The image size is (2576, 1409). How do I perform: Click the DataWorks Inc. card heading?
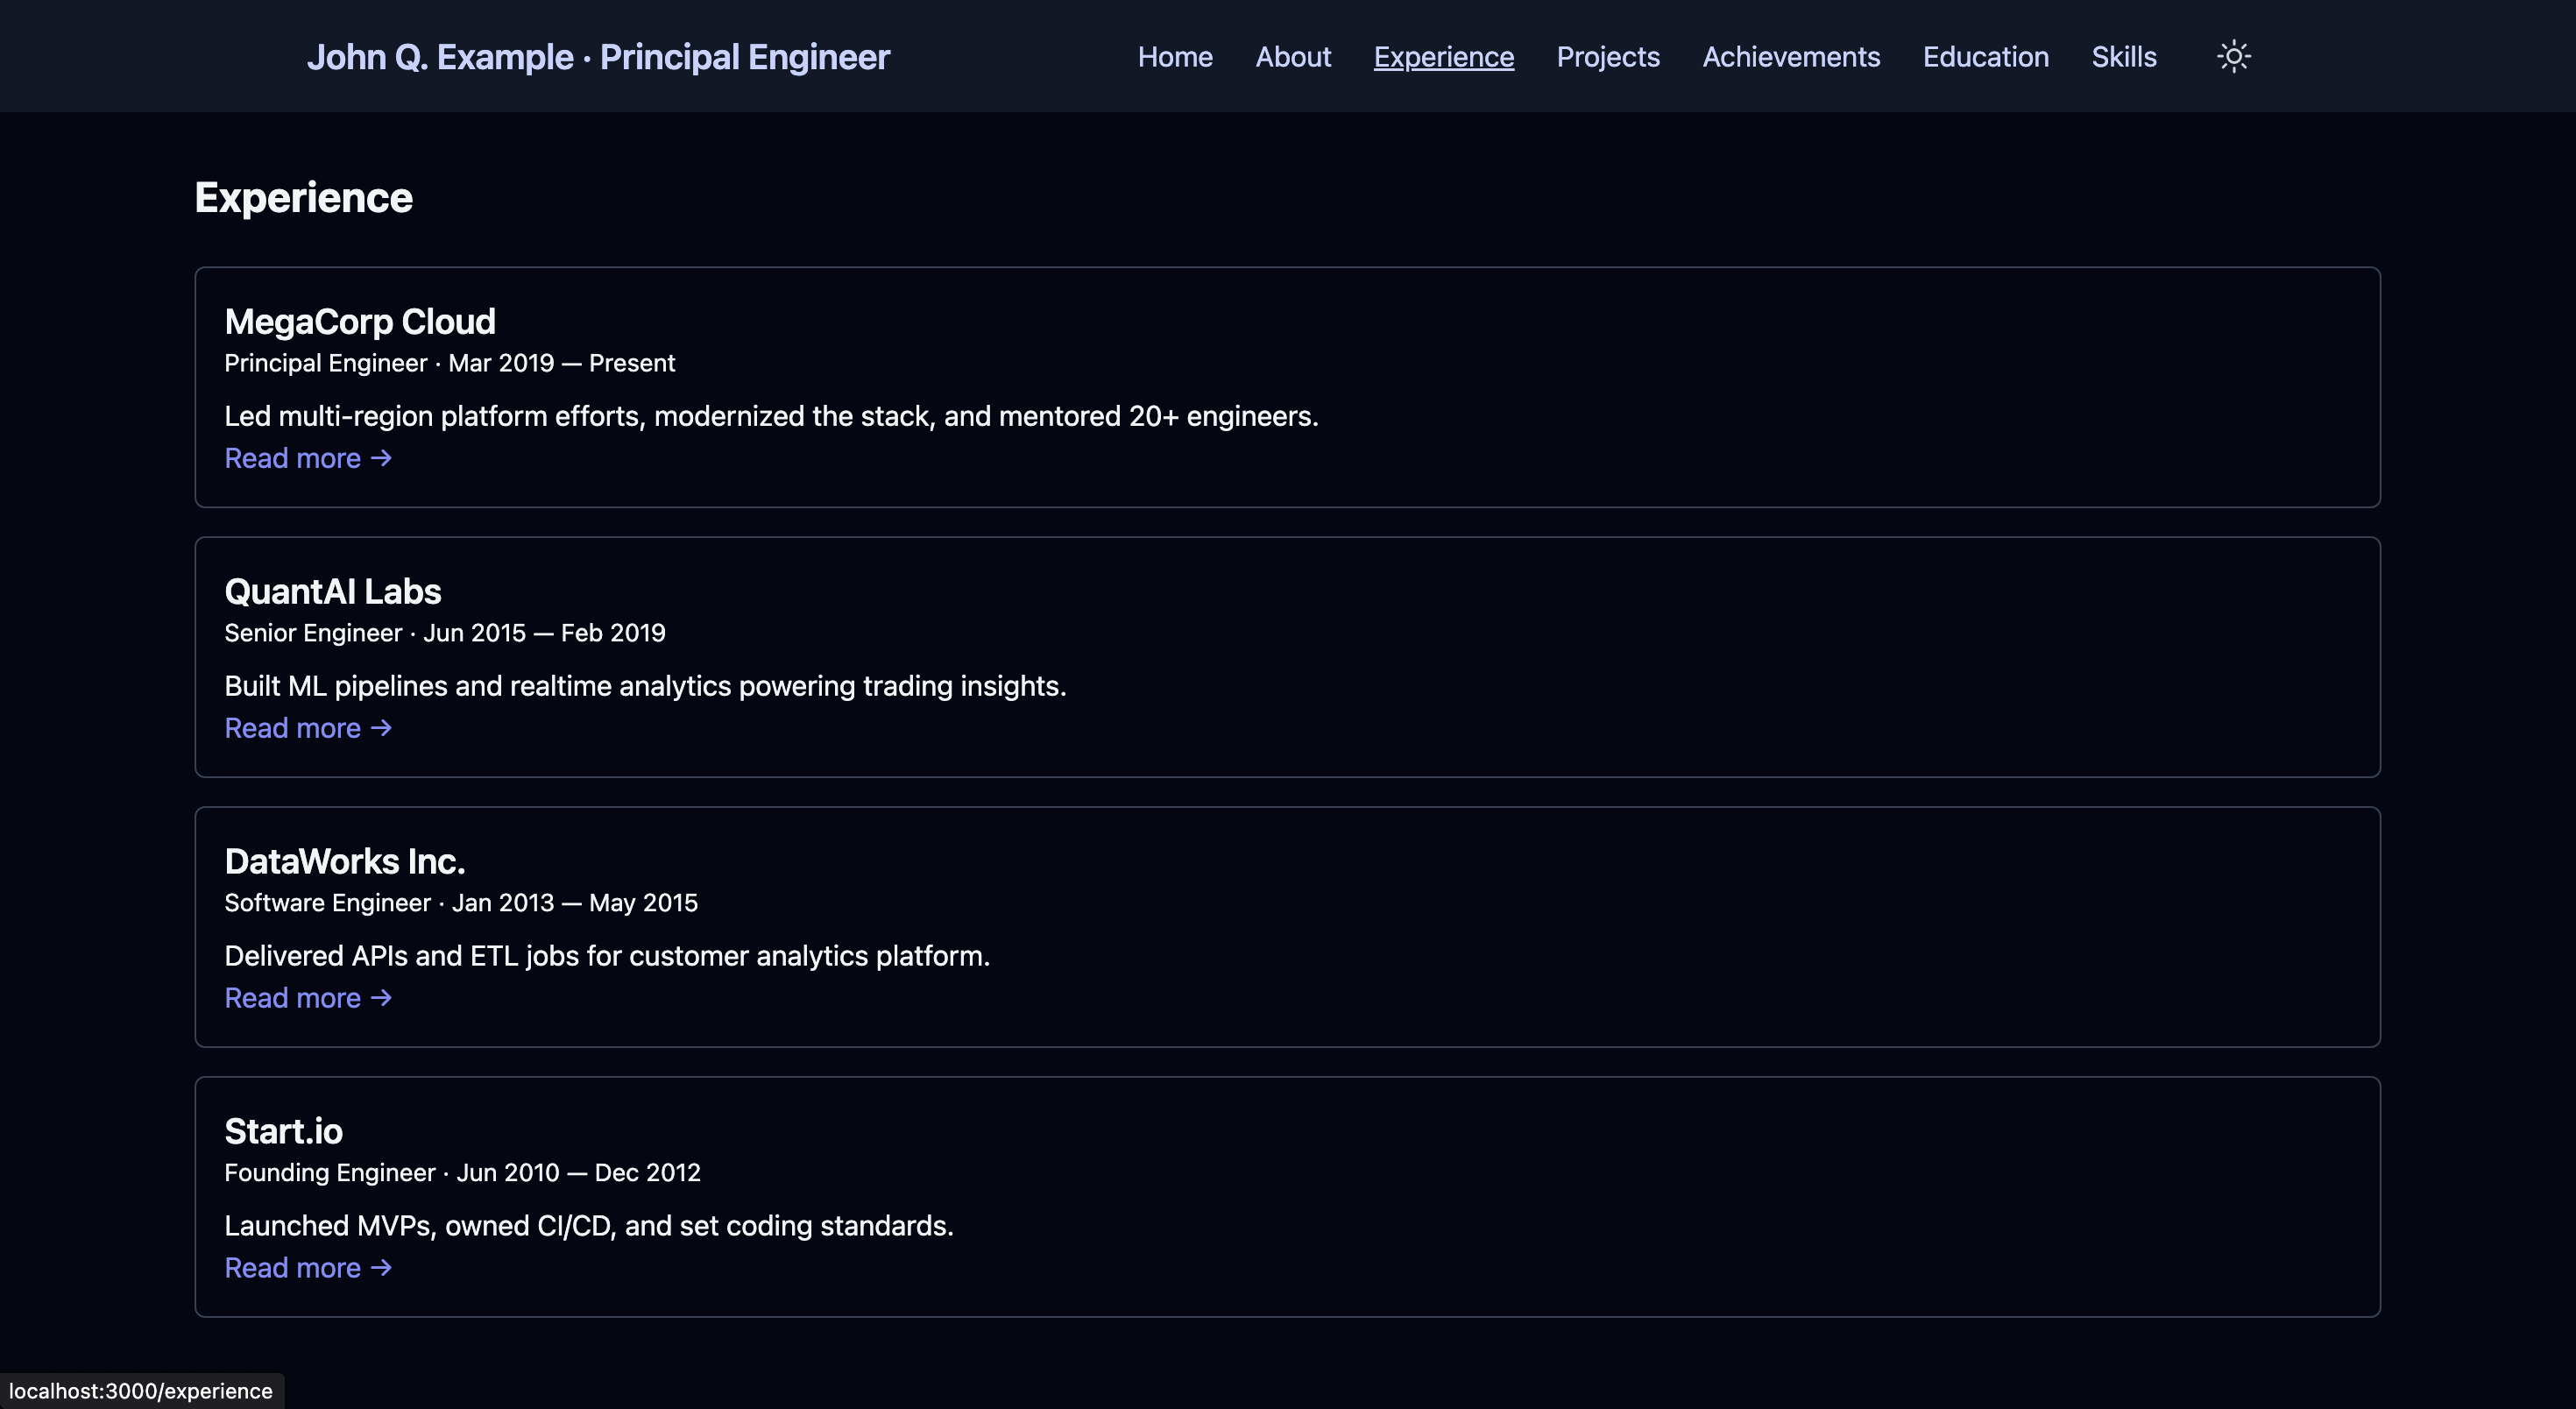point(344,862)
